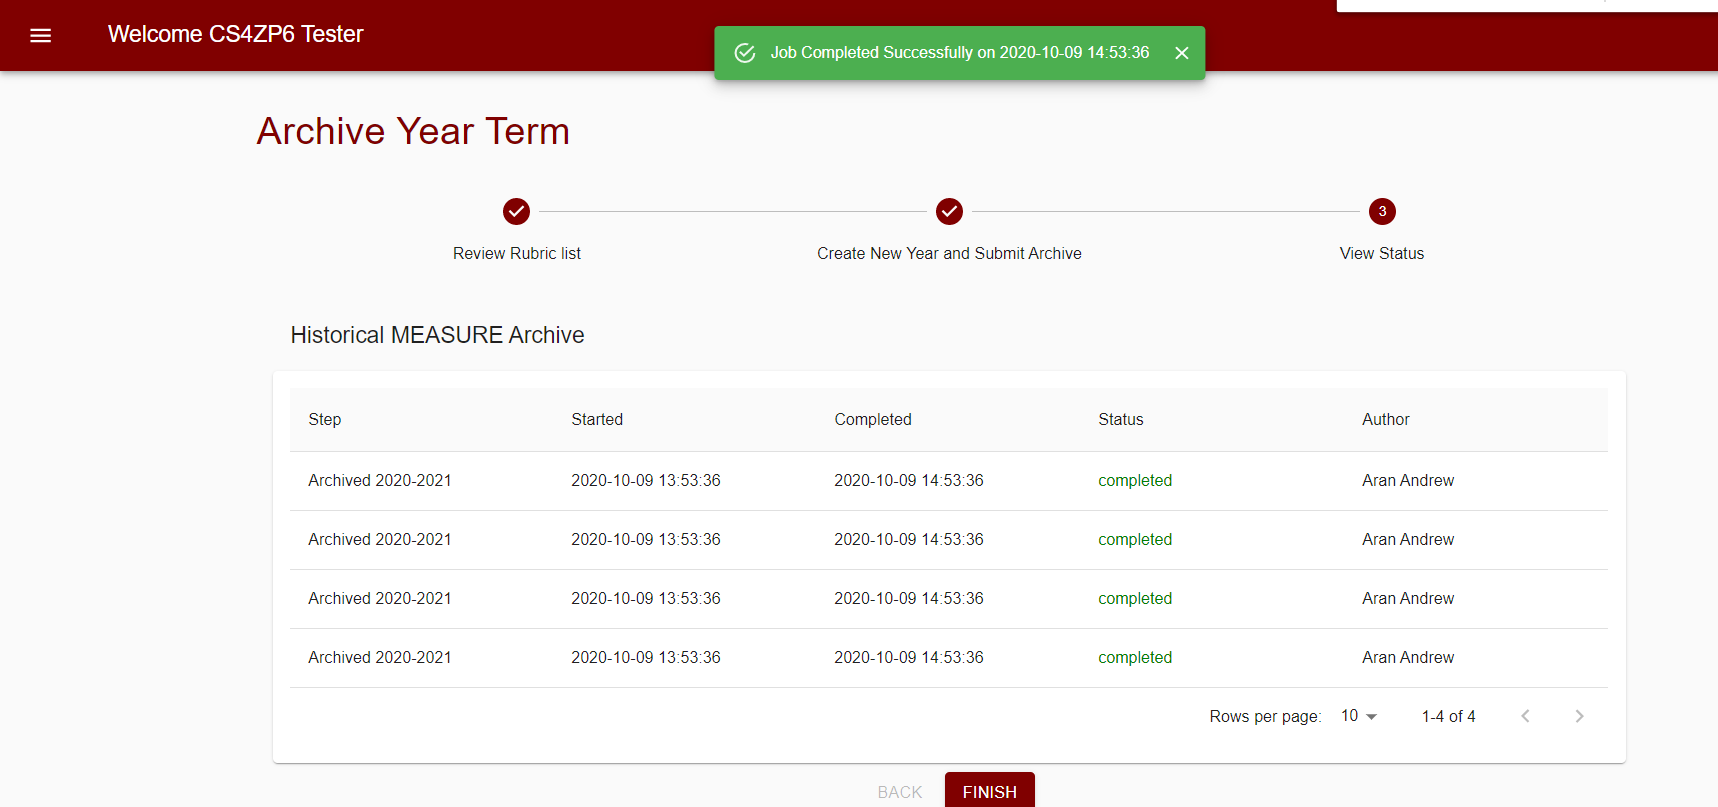The height and width of the screenshot is (807, 1718).
Task: Sort by the Completed column header
Action: [x=873, y=420]
